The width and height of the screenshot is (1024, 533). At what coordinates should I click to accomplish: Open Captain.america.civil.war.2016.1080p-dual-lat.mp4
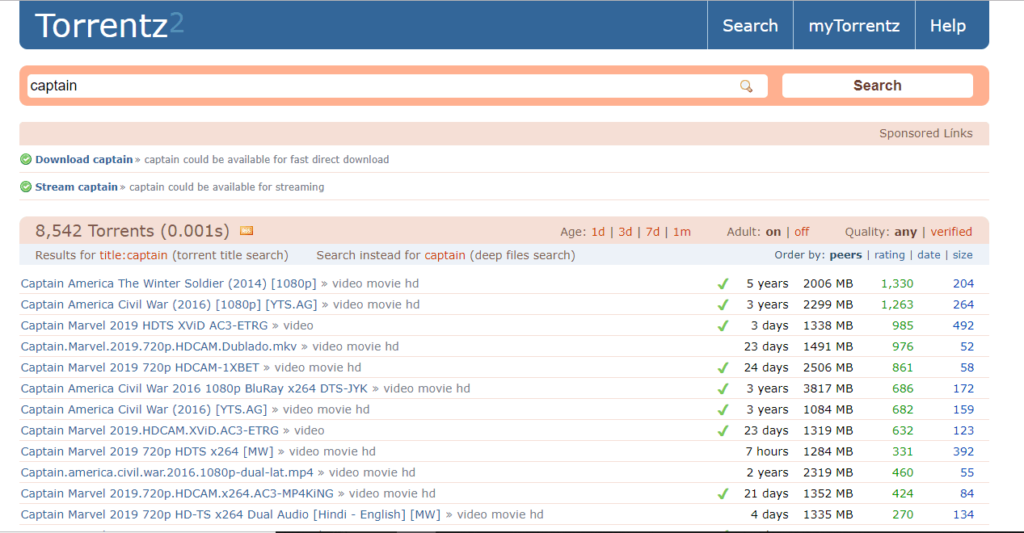point(167,472)
